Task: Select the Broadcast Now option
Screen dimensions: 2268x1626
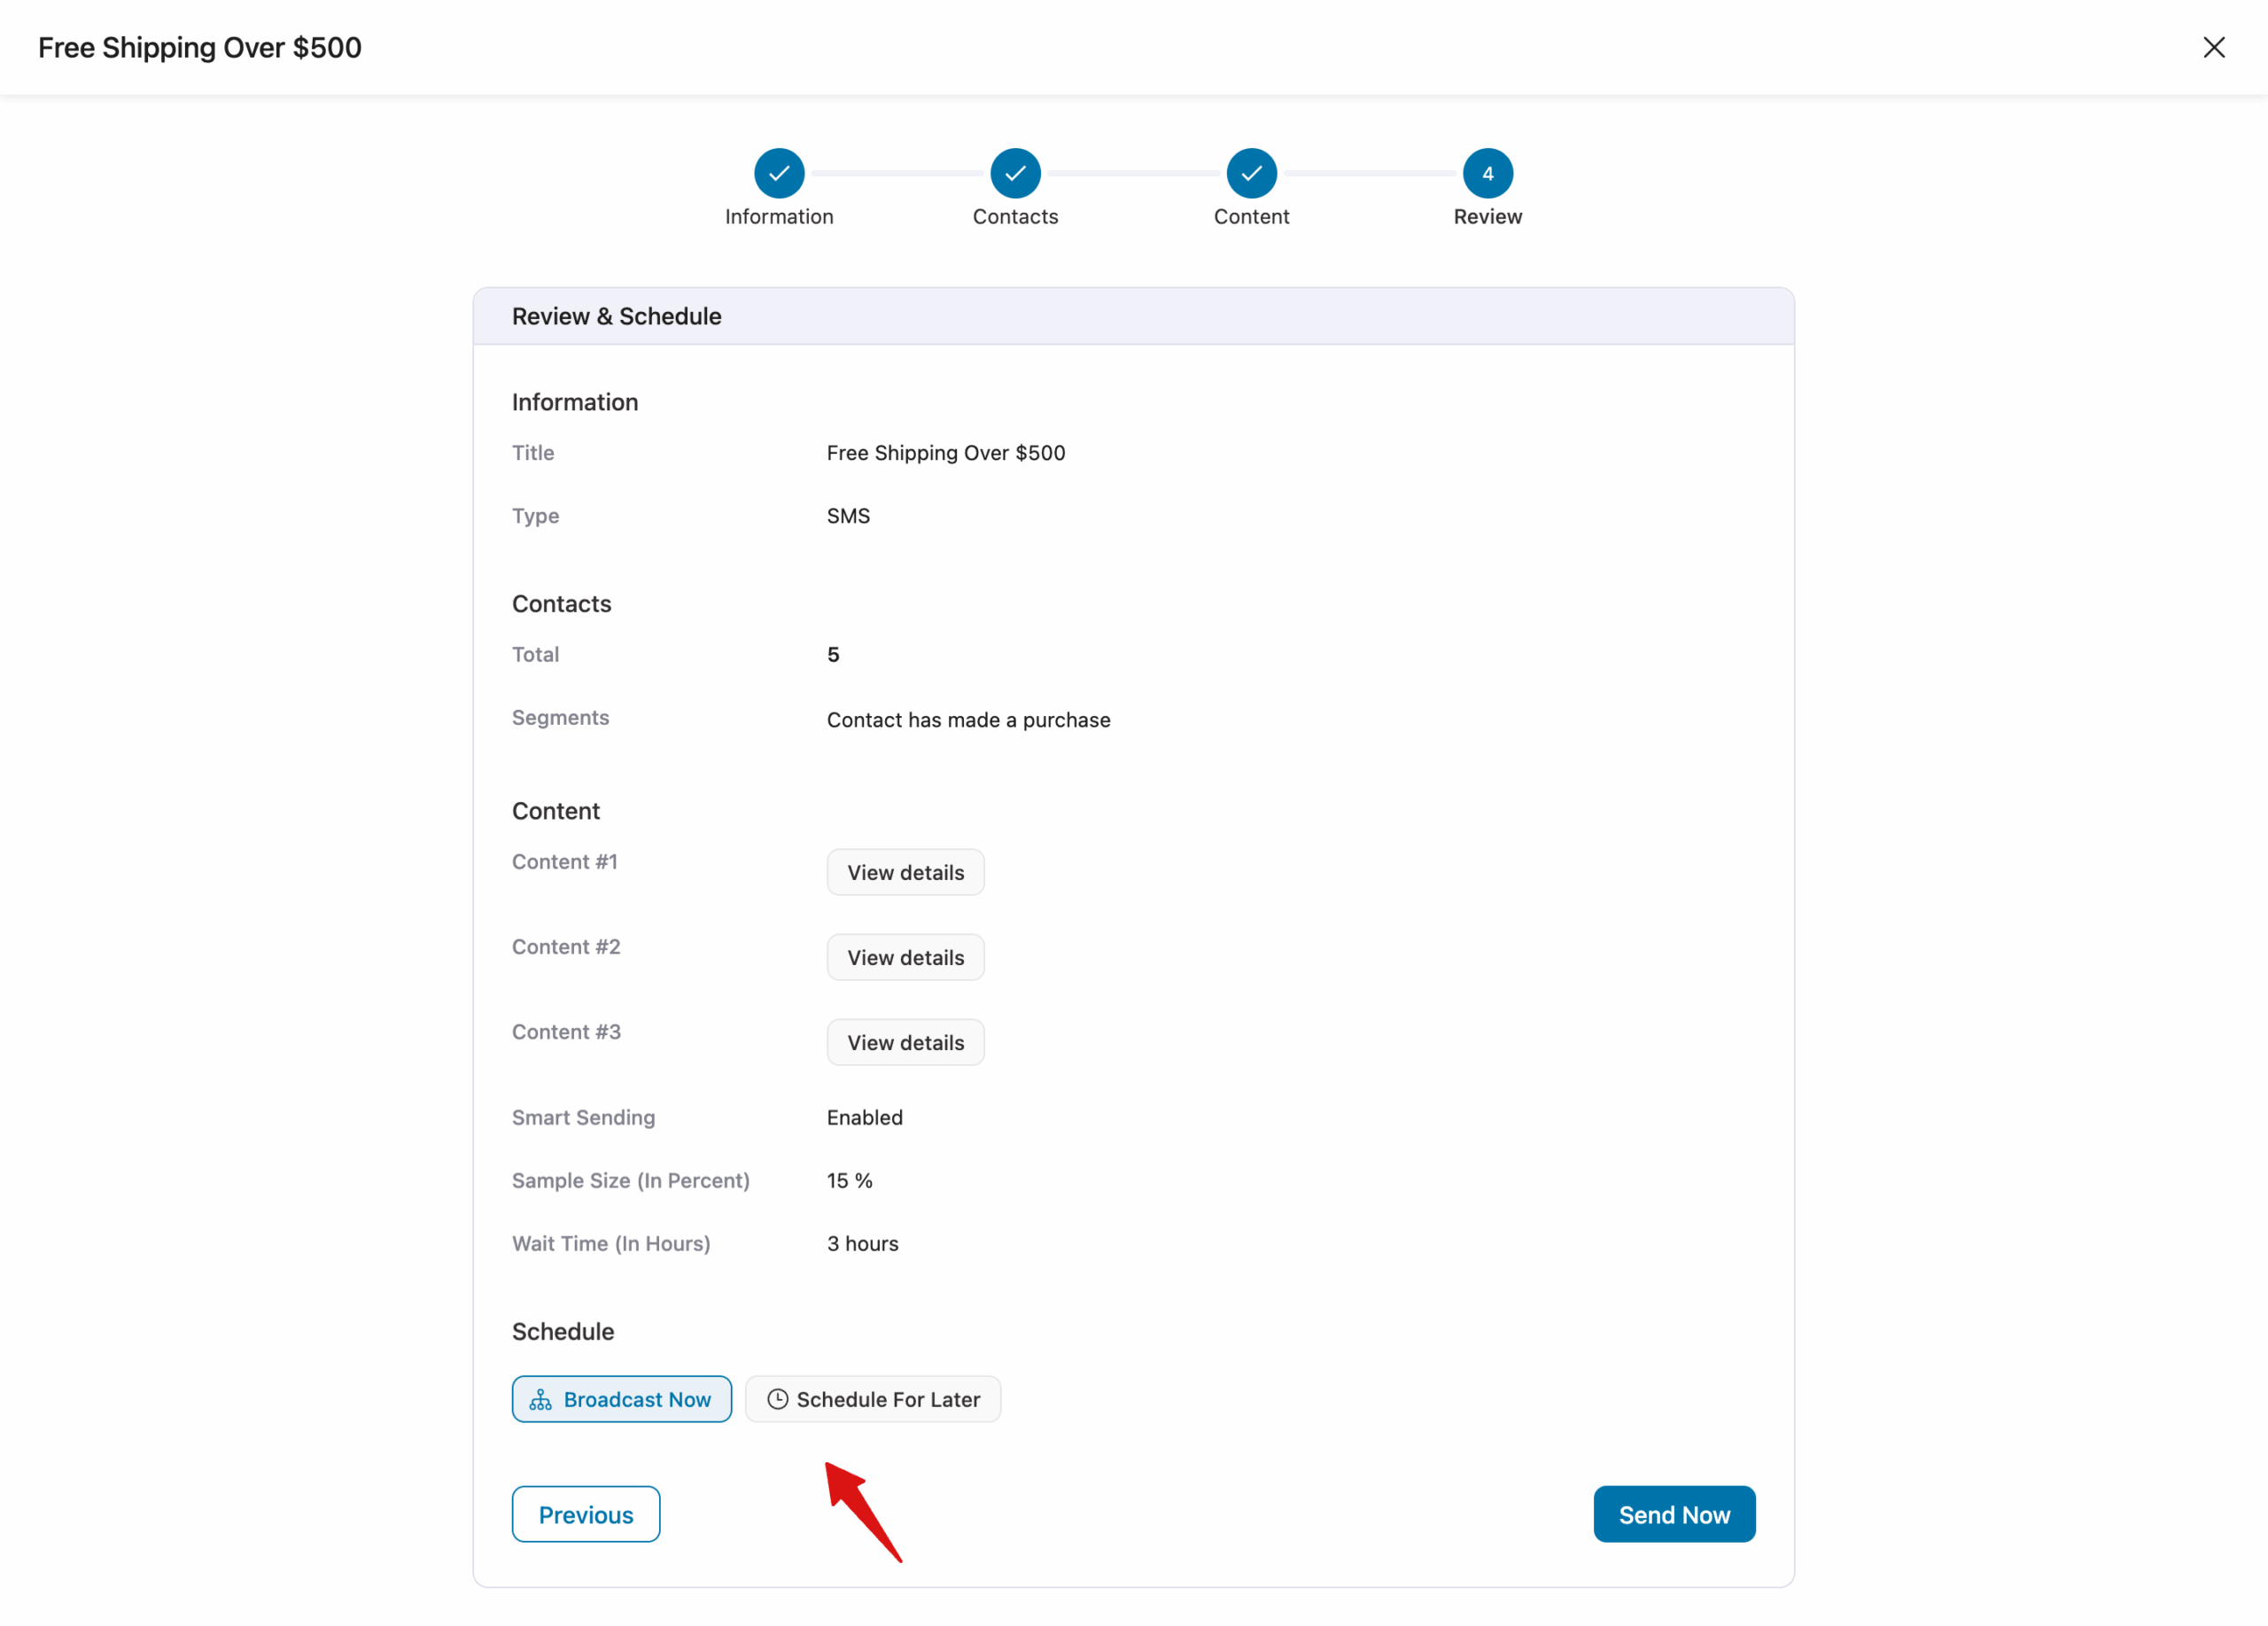Action: tap(621, 1399)
